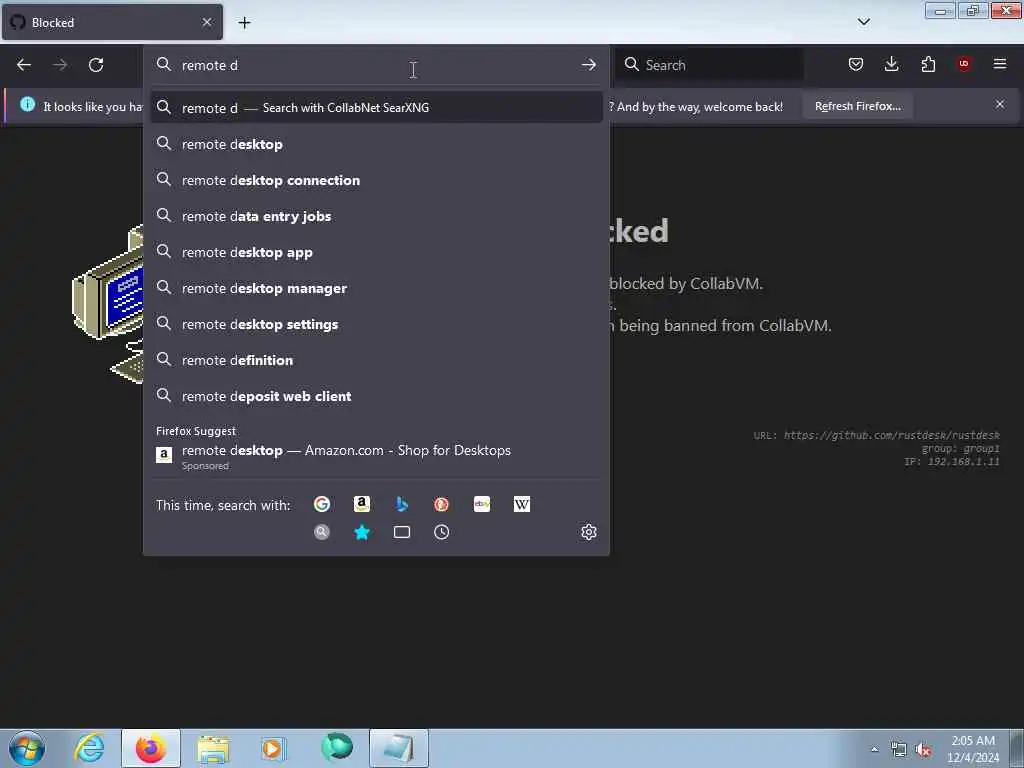The height and width of the screenshot is (768, 1024).
Task: Search this time with DuckDuckGo icon
Action: coord(441,504)
